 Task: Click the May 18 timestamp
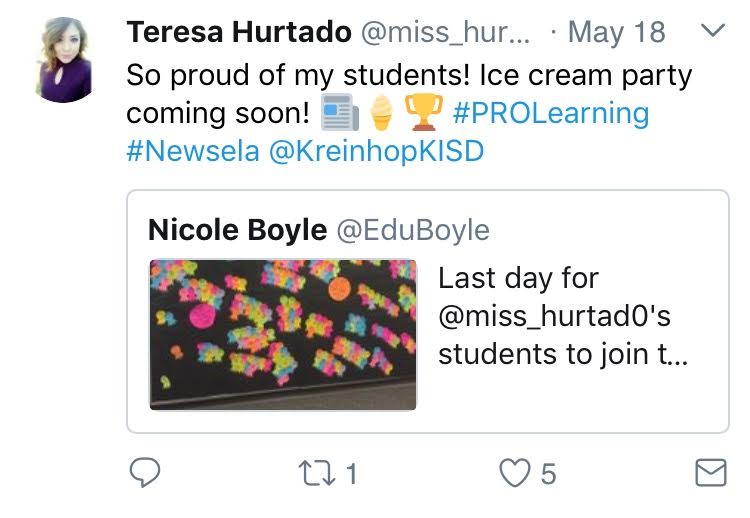(x=615, y=32)
